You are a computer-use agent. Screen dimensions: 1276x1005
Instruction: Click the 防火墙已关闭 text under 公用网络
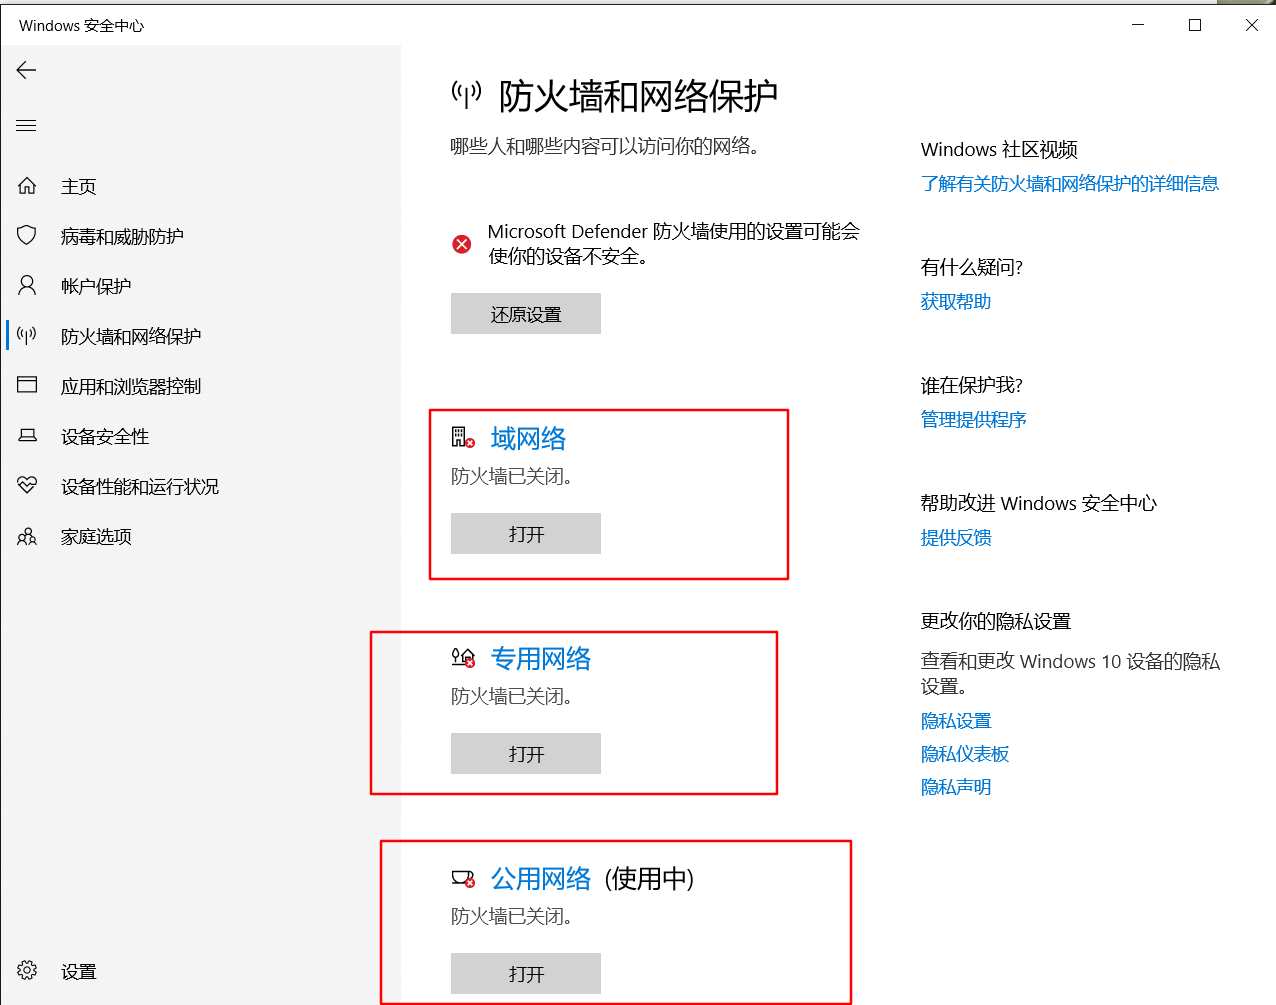click(512, 916)
